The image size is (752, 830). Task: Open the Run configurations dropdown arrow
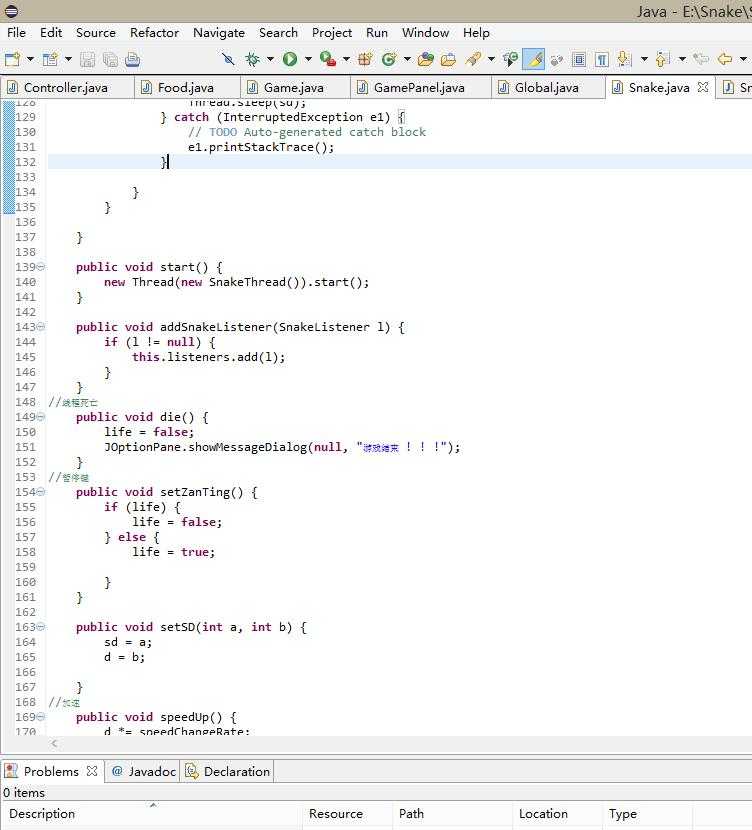click(308, 59)
